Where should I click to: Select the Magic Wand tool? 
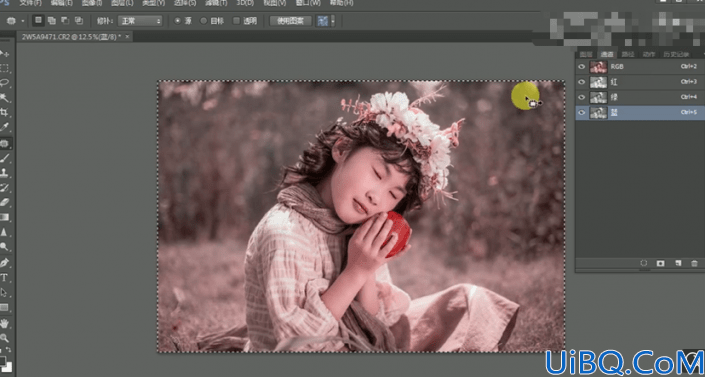coord(4,98)
